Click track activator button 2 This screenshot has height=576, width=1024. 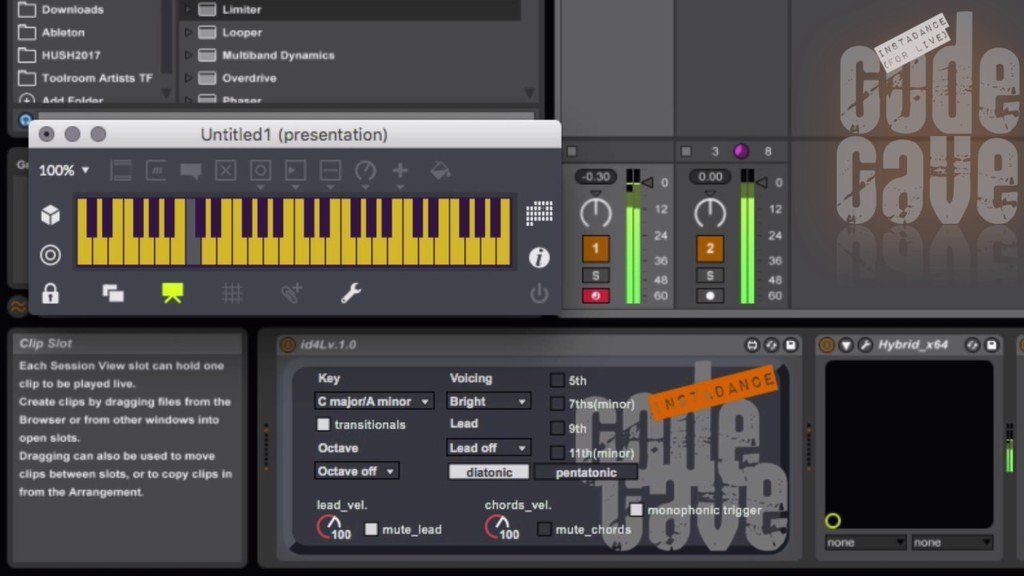[x=710, y=249]
